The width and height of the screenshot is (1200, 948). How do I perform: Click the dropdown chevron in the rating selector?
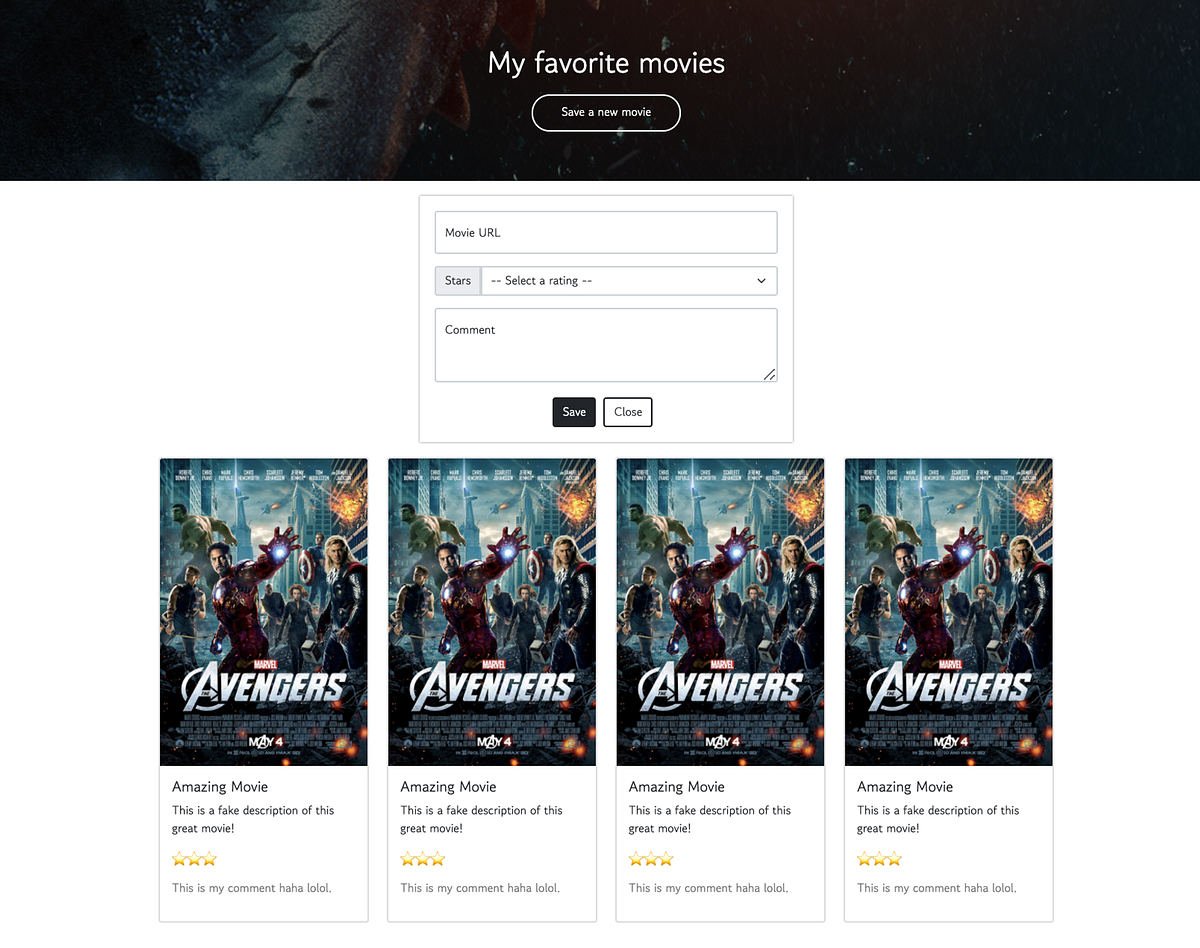[761, 281]
